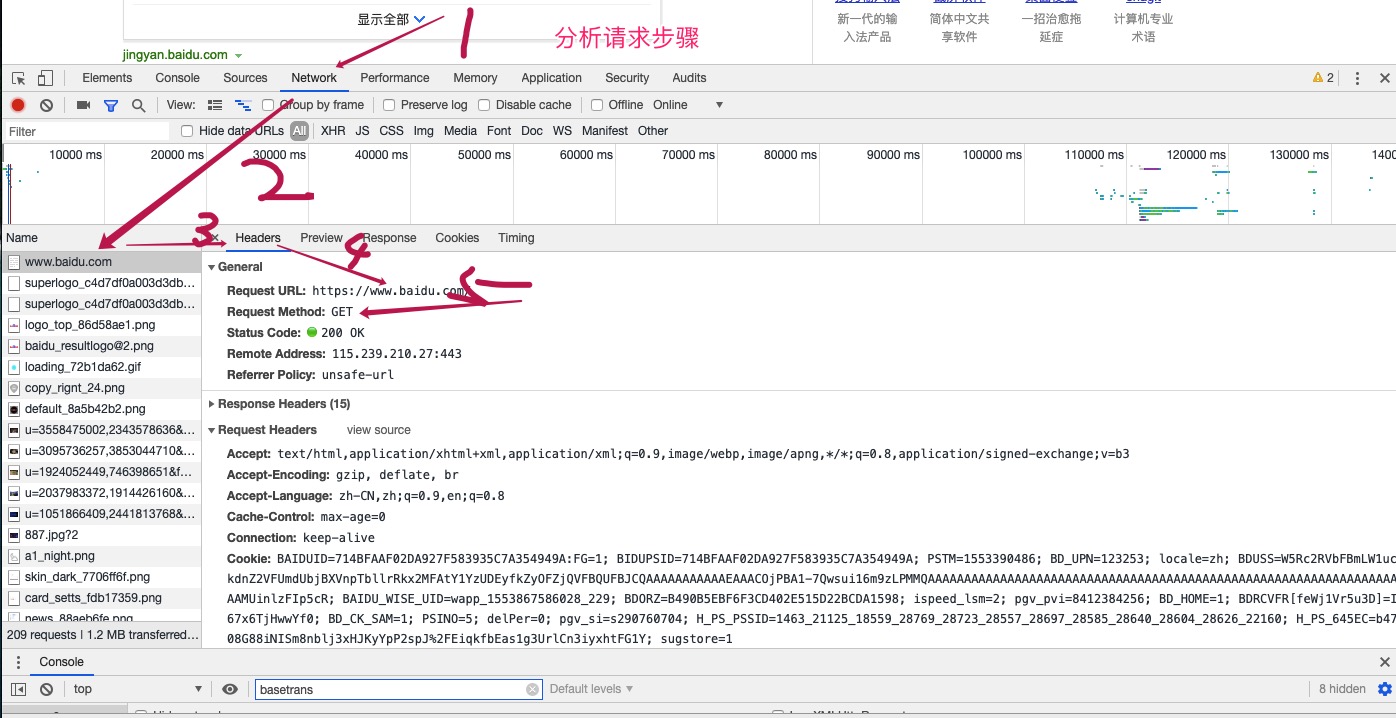Viewport: 1396px width, 718px height.
Task: Click the 120000 ms timeline marker
Action: click(x=1195, y=155)
